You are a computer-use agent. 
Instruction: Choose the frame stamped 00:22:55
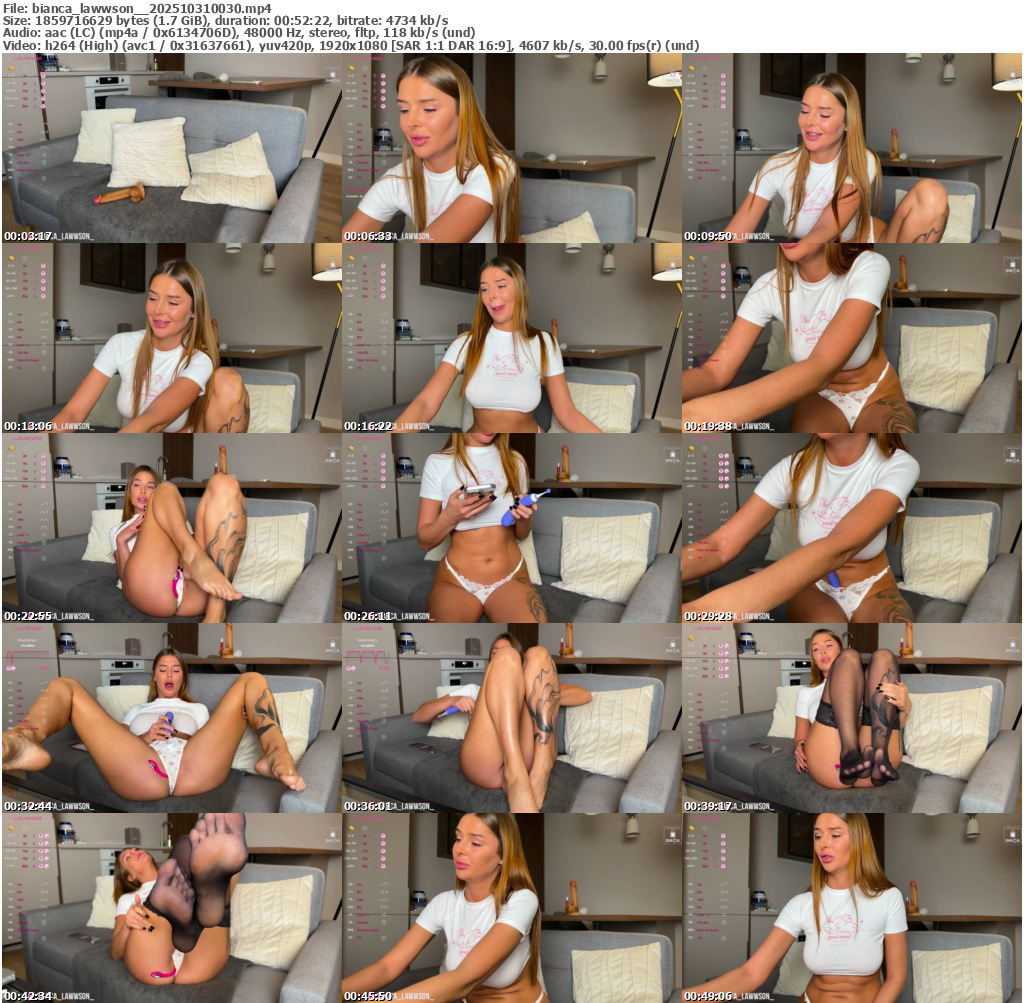pyautogui.click(x=172, y=528)
